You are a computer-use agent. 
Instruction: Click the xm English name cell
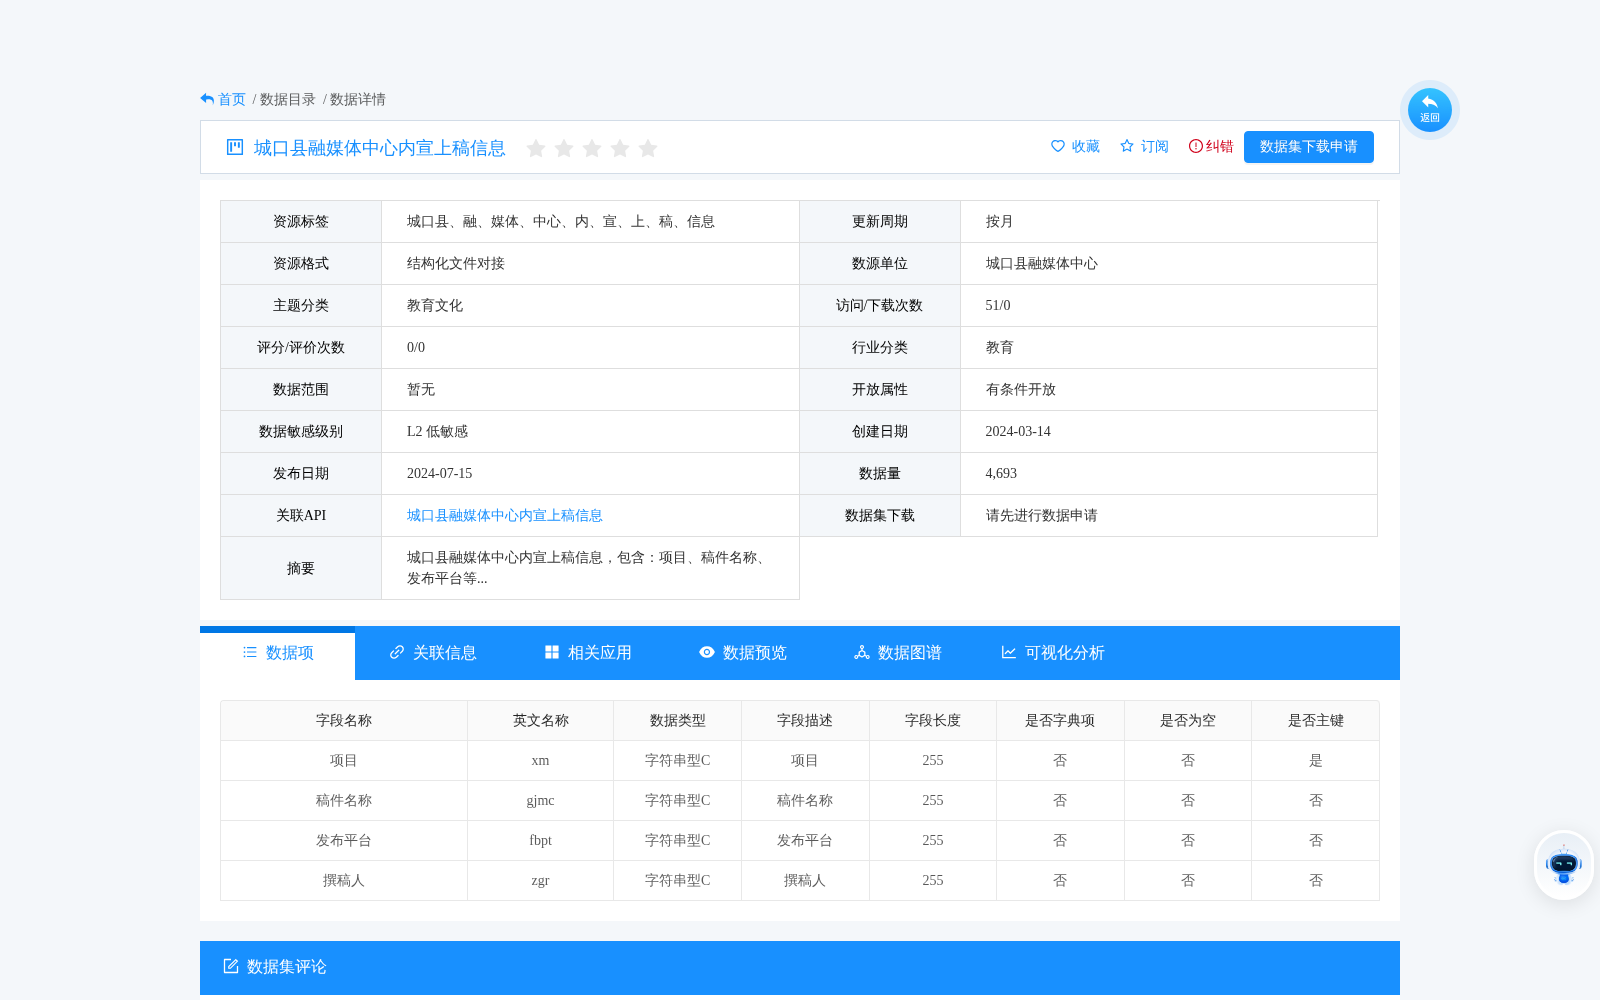pos(541,761)
